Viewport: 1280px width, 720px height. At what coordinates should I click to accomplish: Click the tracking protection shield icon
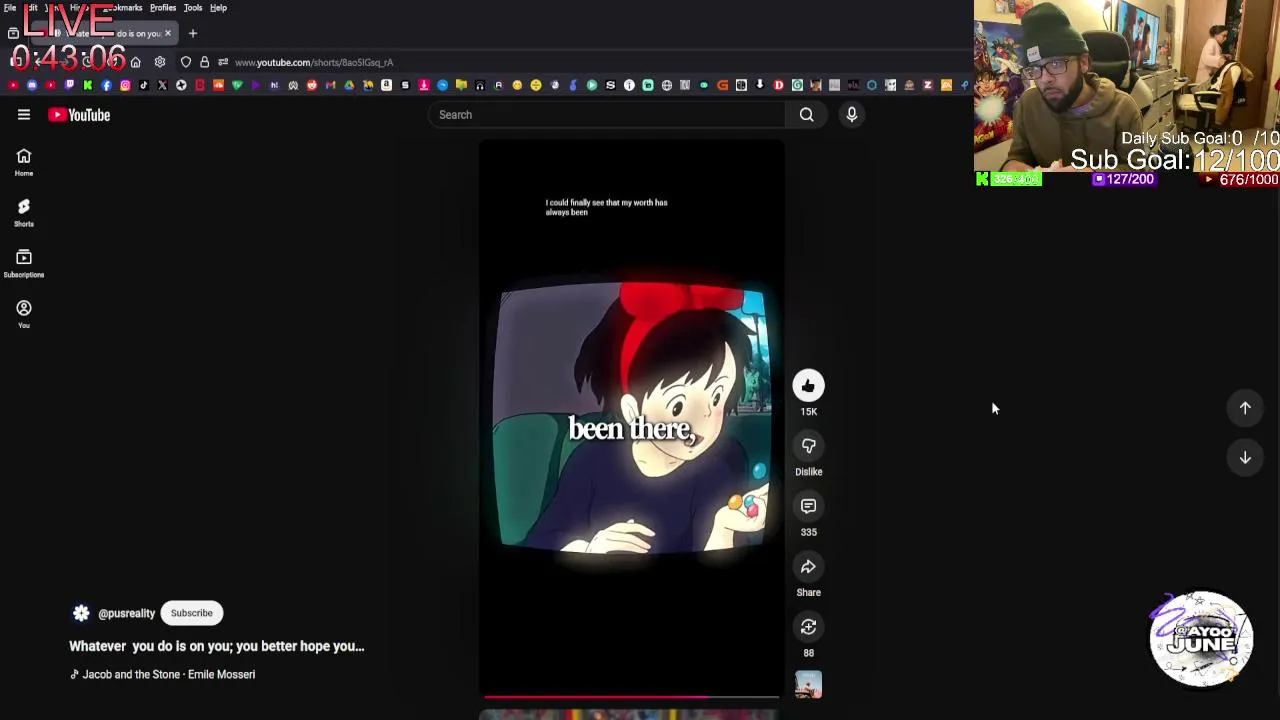pos(186,62)
